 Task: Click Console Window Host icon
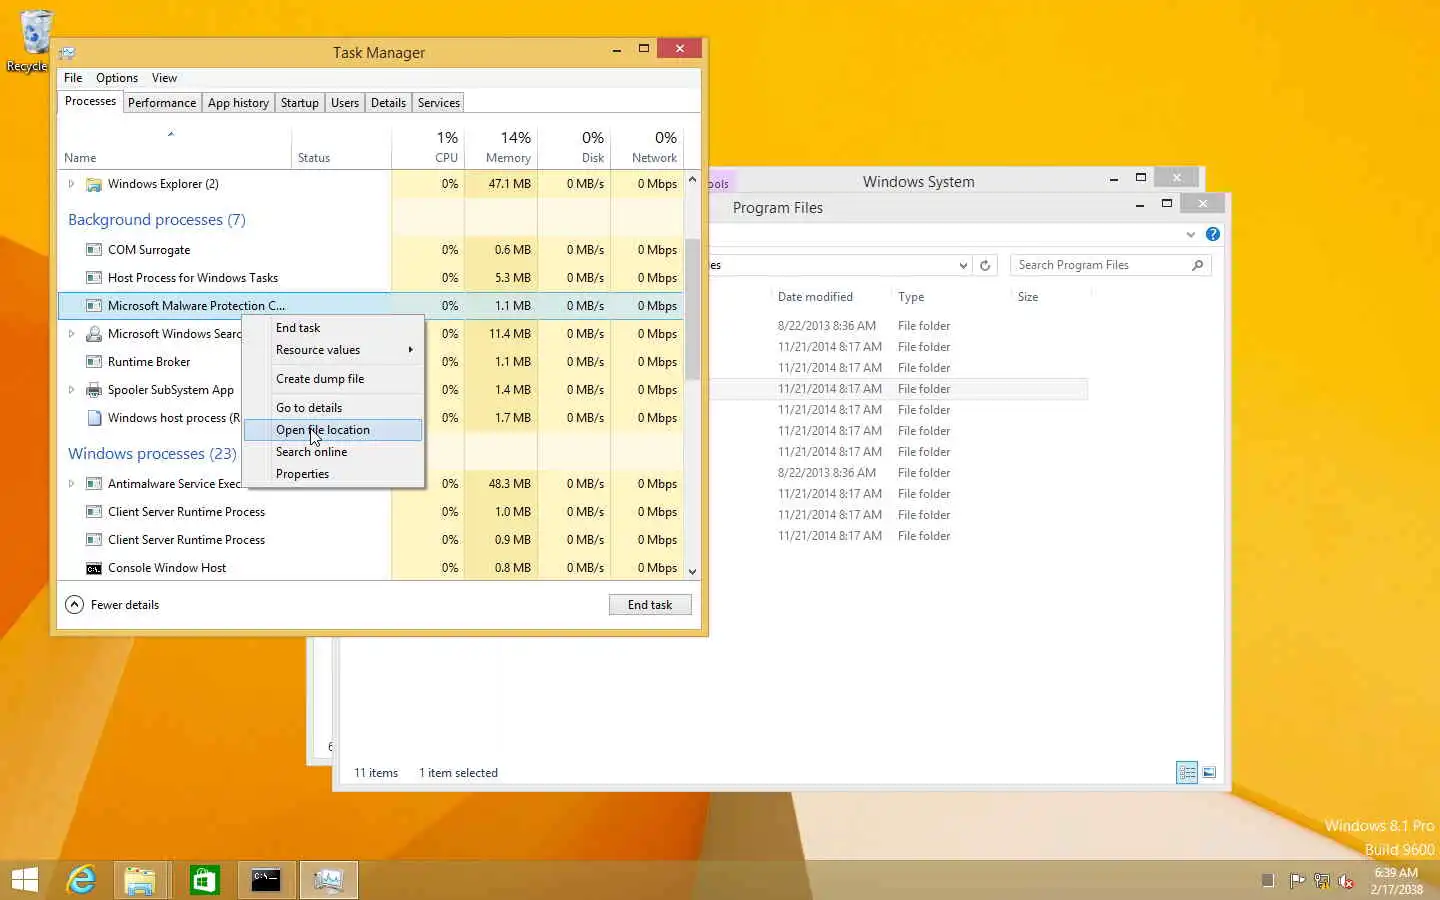coord(94,568)
